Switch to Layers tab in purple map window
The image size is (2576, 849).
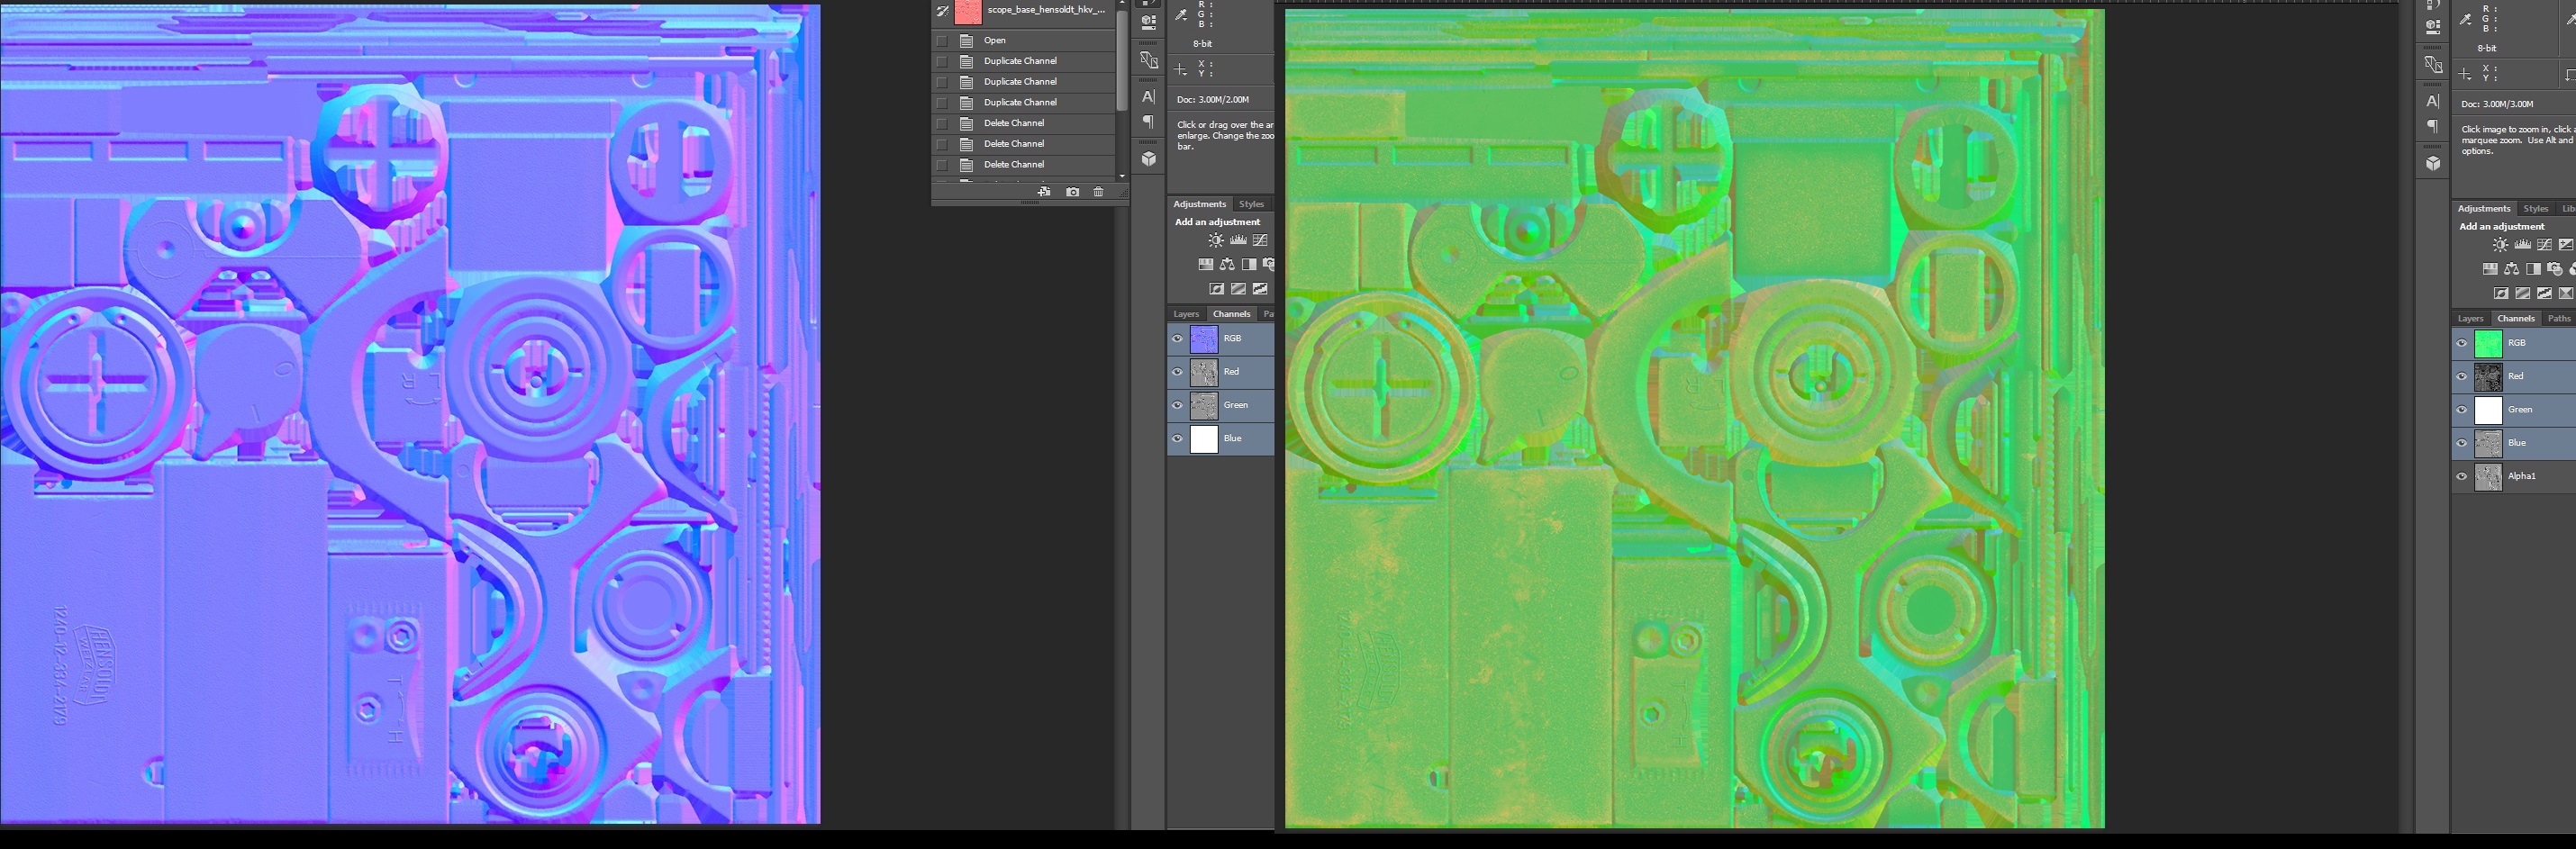pos(1186,314)
